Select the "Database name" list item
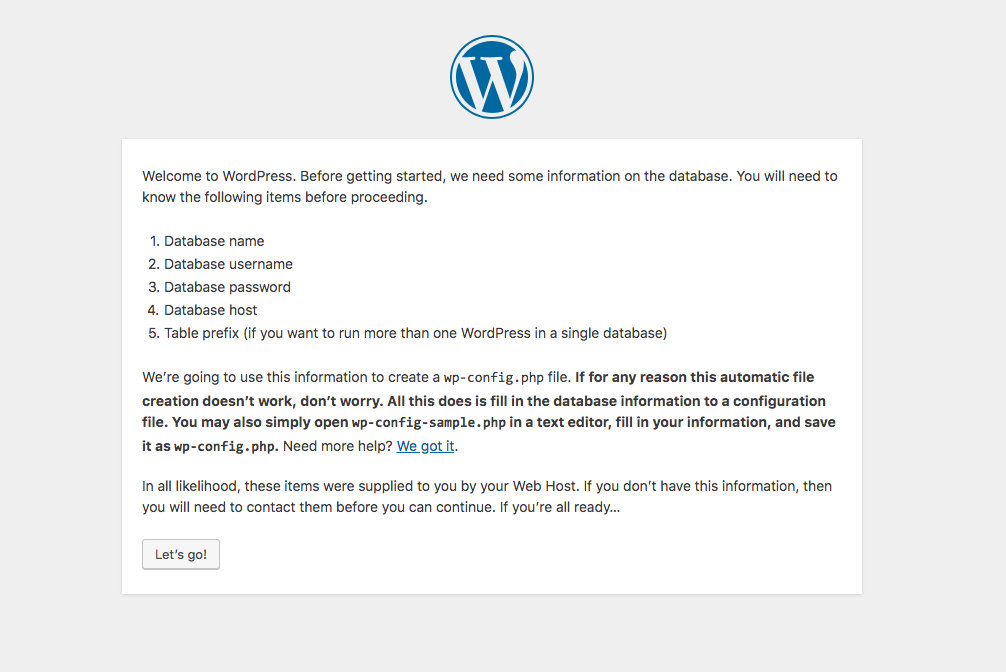1006x672 pixels. pos(214,241)
